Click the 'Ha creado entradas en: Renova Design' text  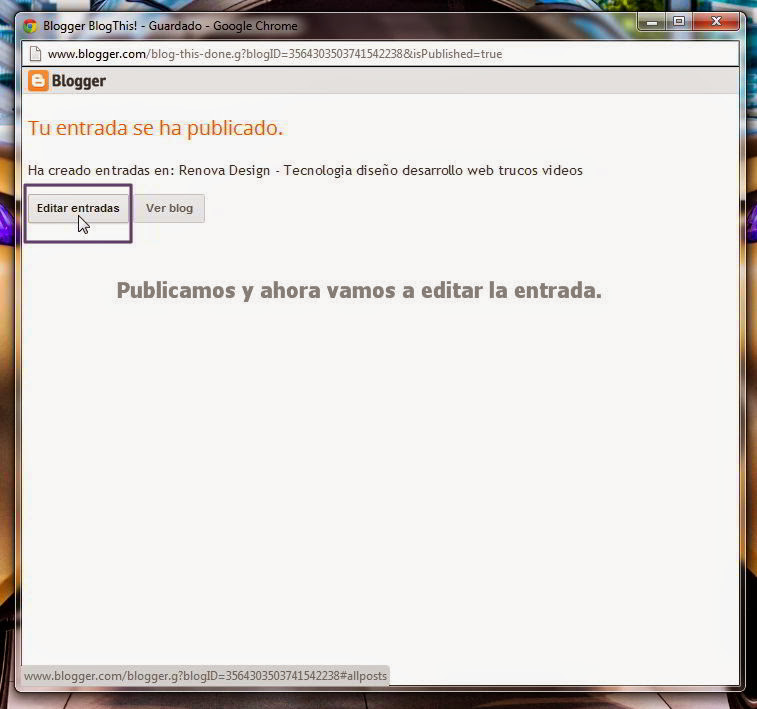[149, 170]
